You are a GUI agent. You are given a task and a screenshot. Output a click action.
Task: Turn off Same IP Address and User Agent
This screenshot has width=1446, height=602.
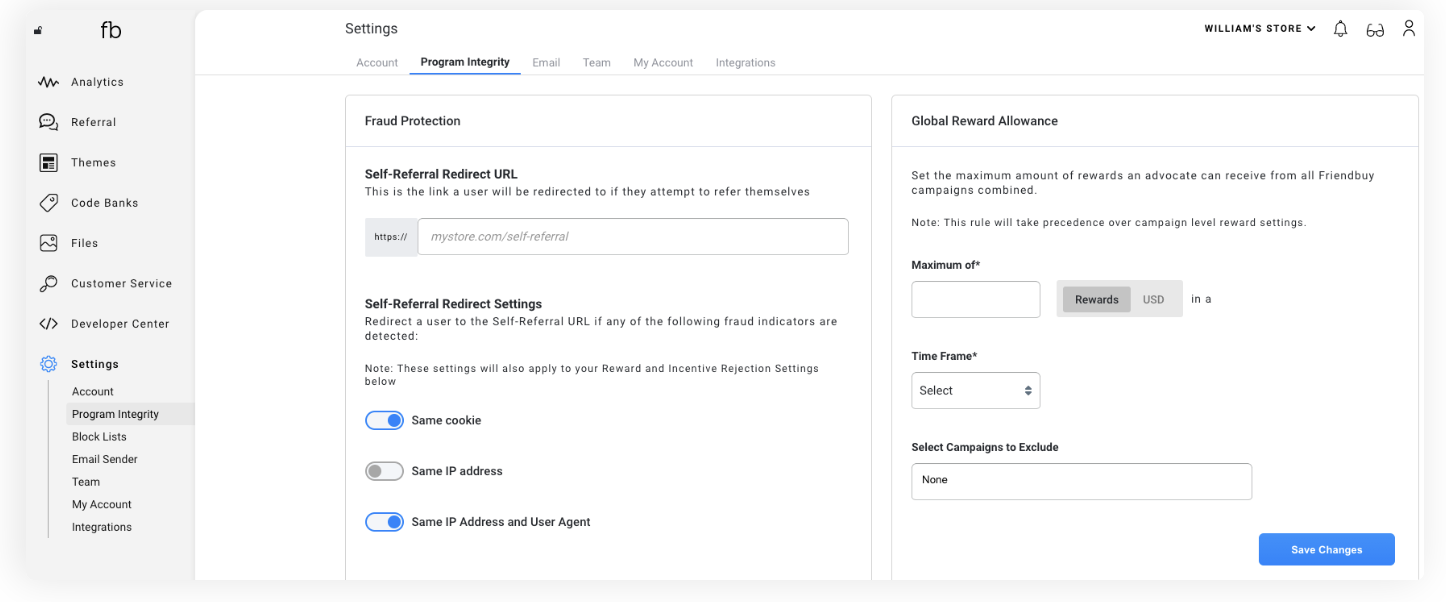(384, 522)
